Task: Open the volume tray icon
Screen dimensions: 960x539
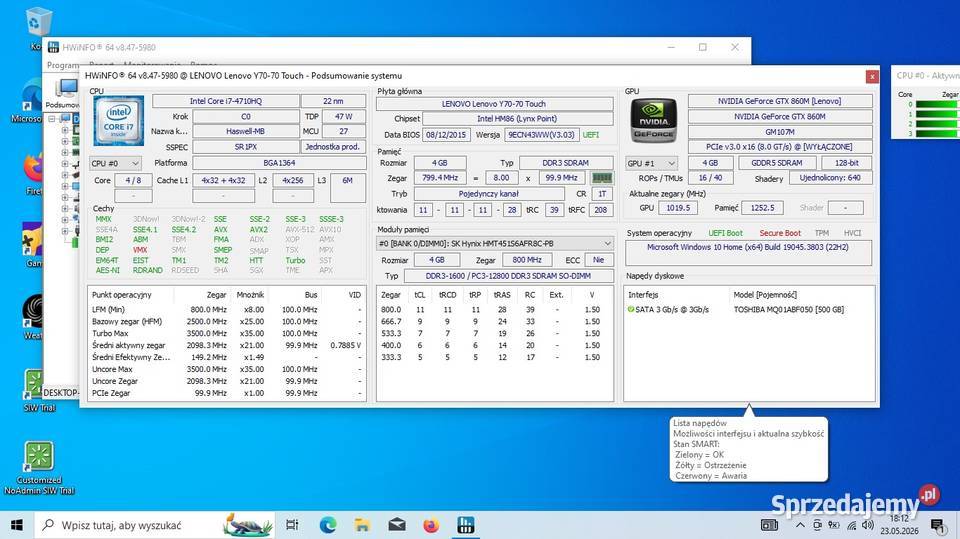Action: pyautogui.click(x=868, y=525)
